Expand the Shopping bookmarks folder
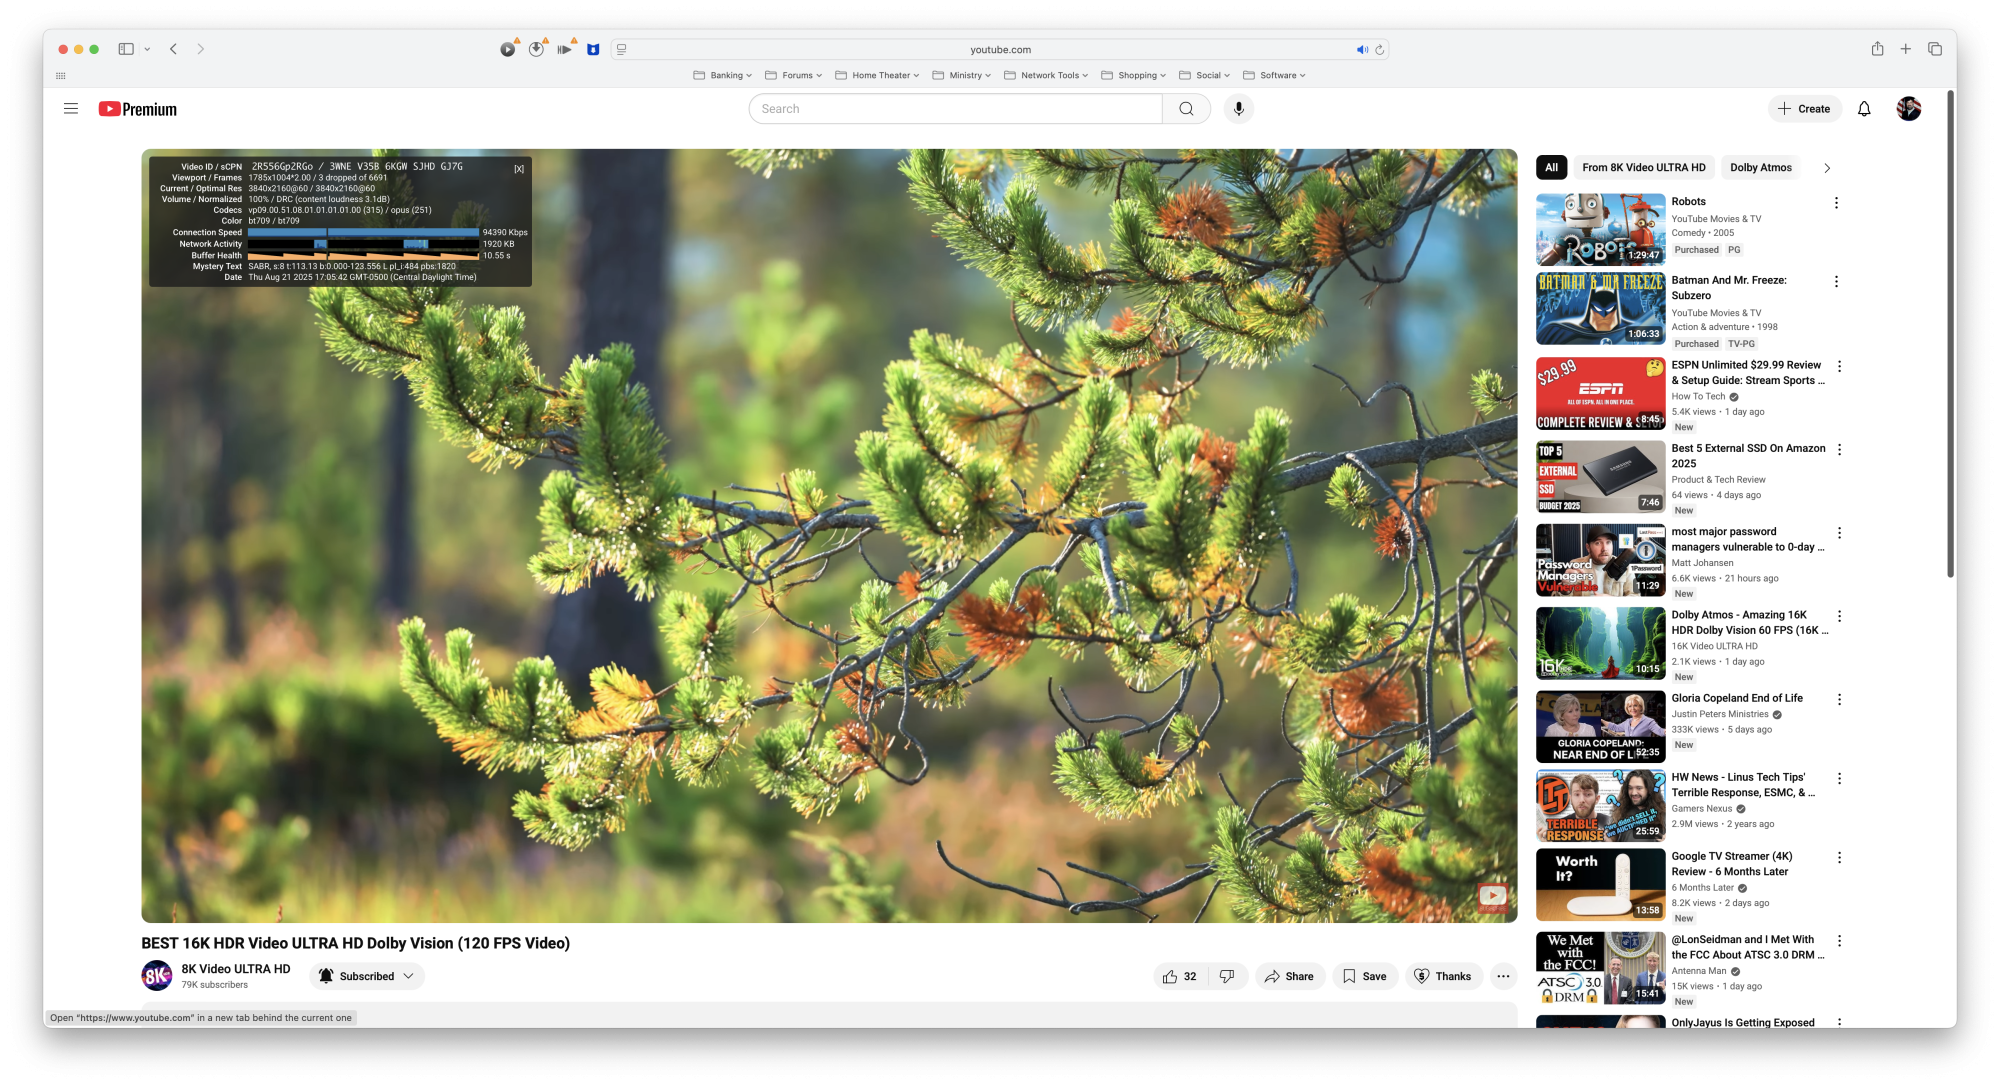 (1133, 75)
